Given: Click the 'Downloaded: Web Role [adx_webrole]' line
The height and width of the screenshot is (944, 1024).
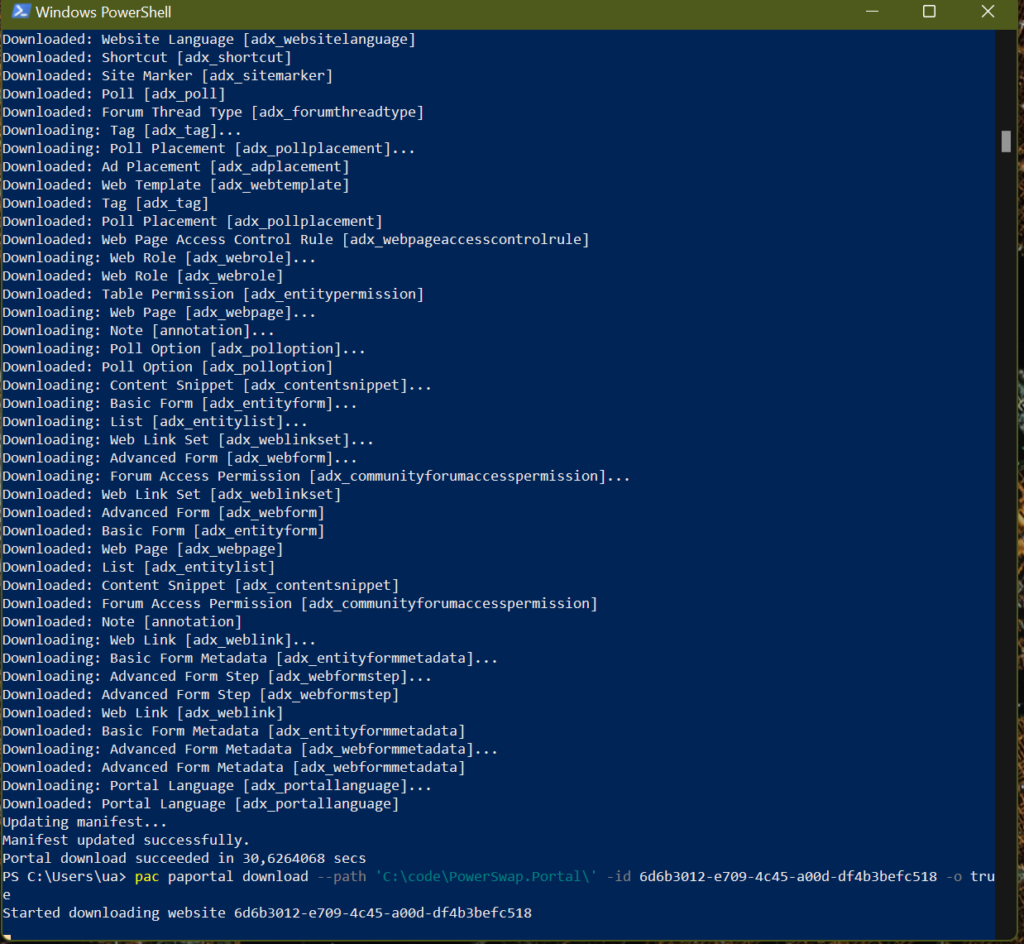Looking at the screenshot, I should pyautogui.click(x=143, y=276).
